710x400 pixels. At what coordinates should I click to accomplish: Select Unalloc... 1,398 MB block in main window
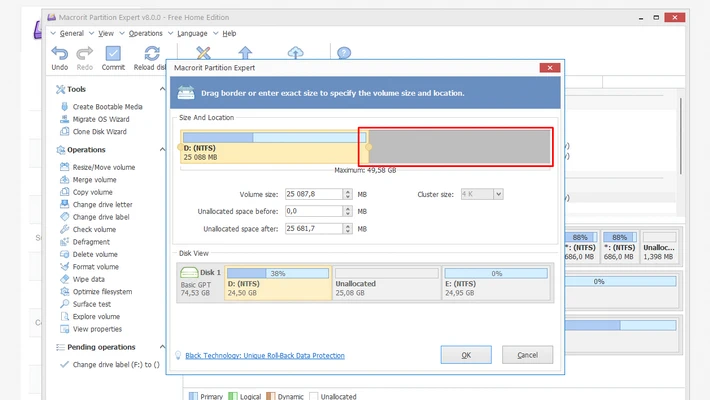(659, 247)
